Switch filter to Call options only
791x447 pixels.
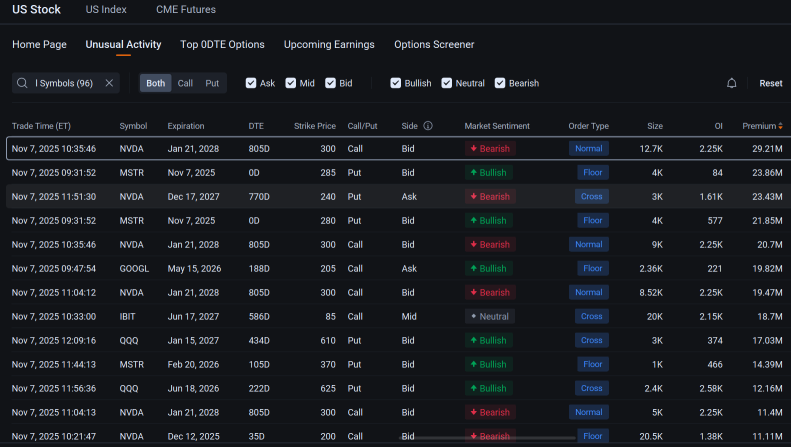pyautogui.click(x=185, y=83)
